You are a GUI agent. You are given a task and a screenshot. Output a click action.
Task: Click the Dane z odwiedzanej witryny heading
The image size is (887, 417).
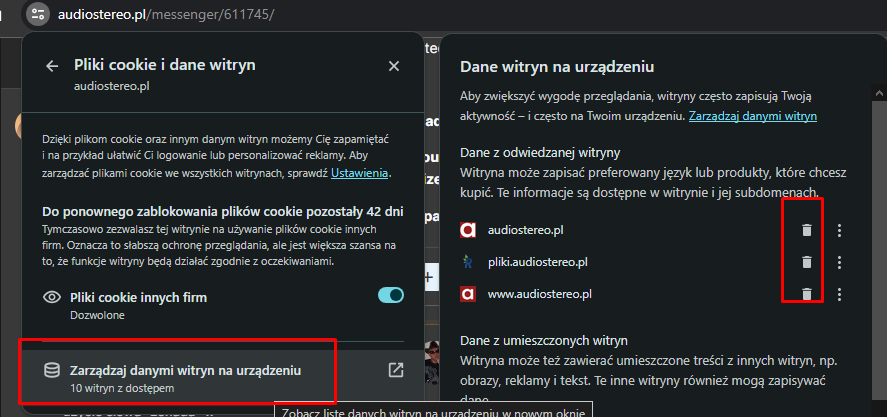(x=540, y=153)
